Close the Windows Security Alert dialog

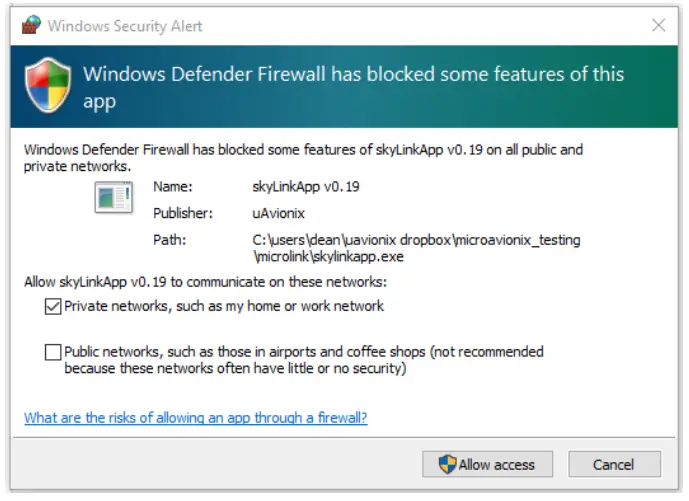(x=659, y=25)
